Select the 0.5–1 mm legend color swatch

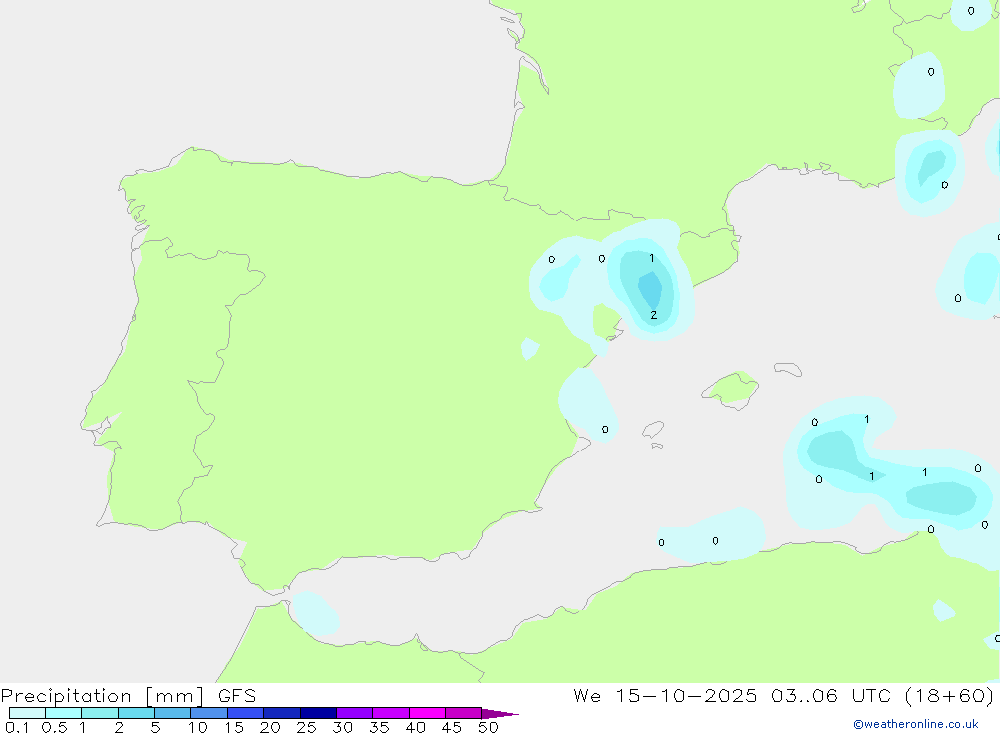pos(63,713)
